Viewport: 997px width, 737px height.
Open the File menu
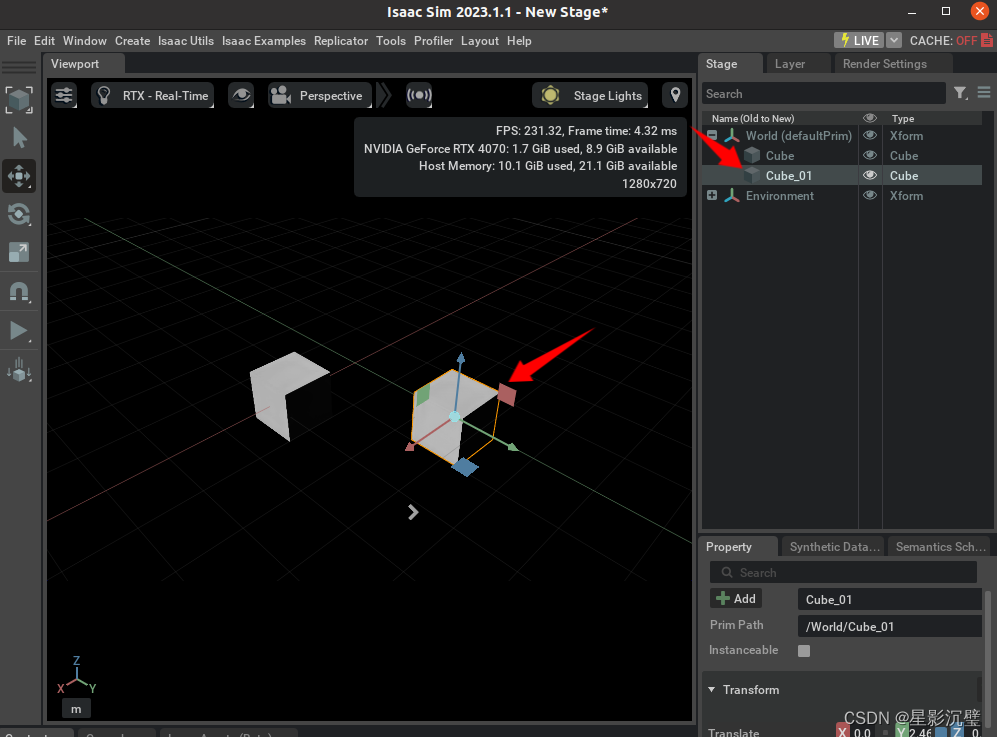17,41
